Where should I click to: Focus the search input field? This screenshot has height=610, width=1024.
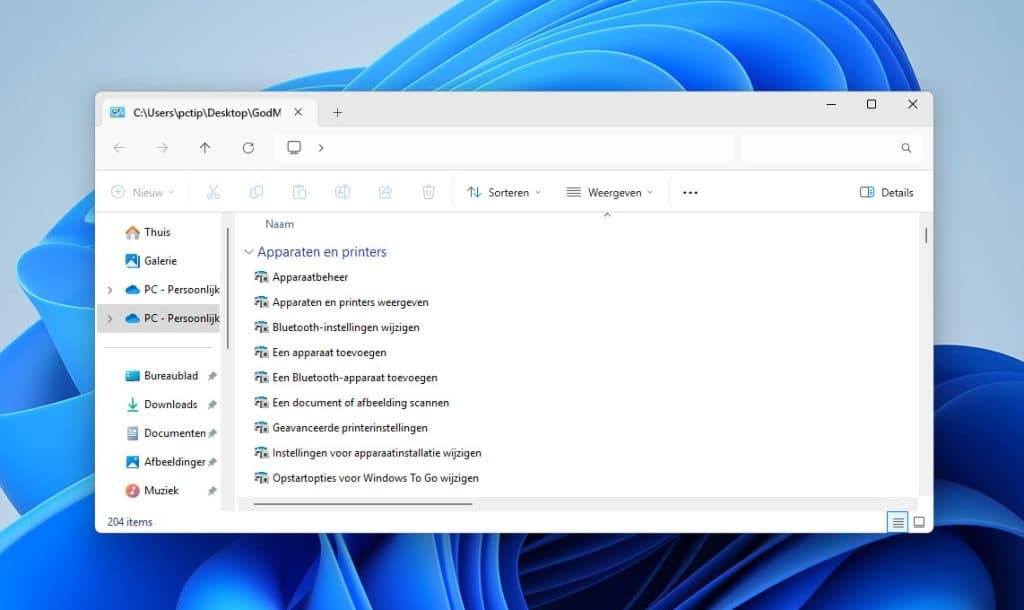pyautogui.click(x=831, y=148)
